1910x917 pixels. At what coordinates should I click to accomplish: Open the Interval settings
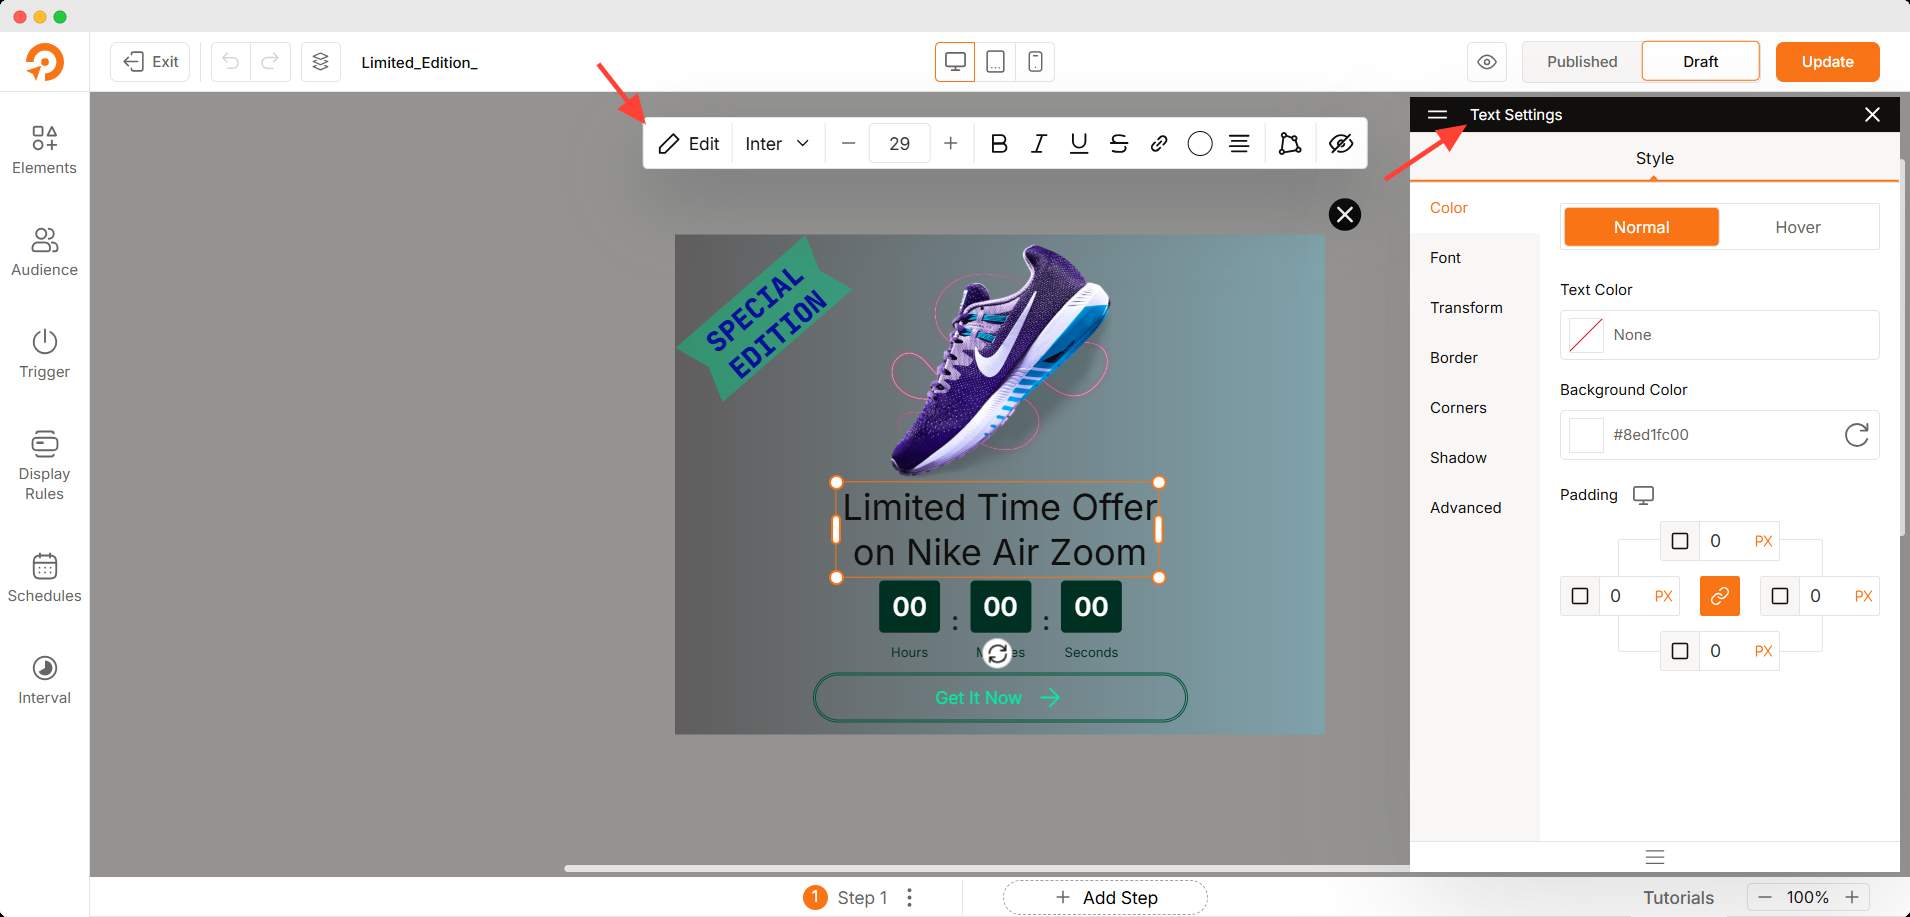(44, 680)
